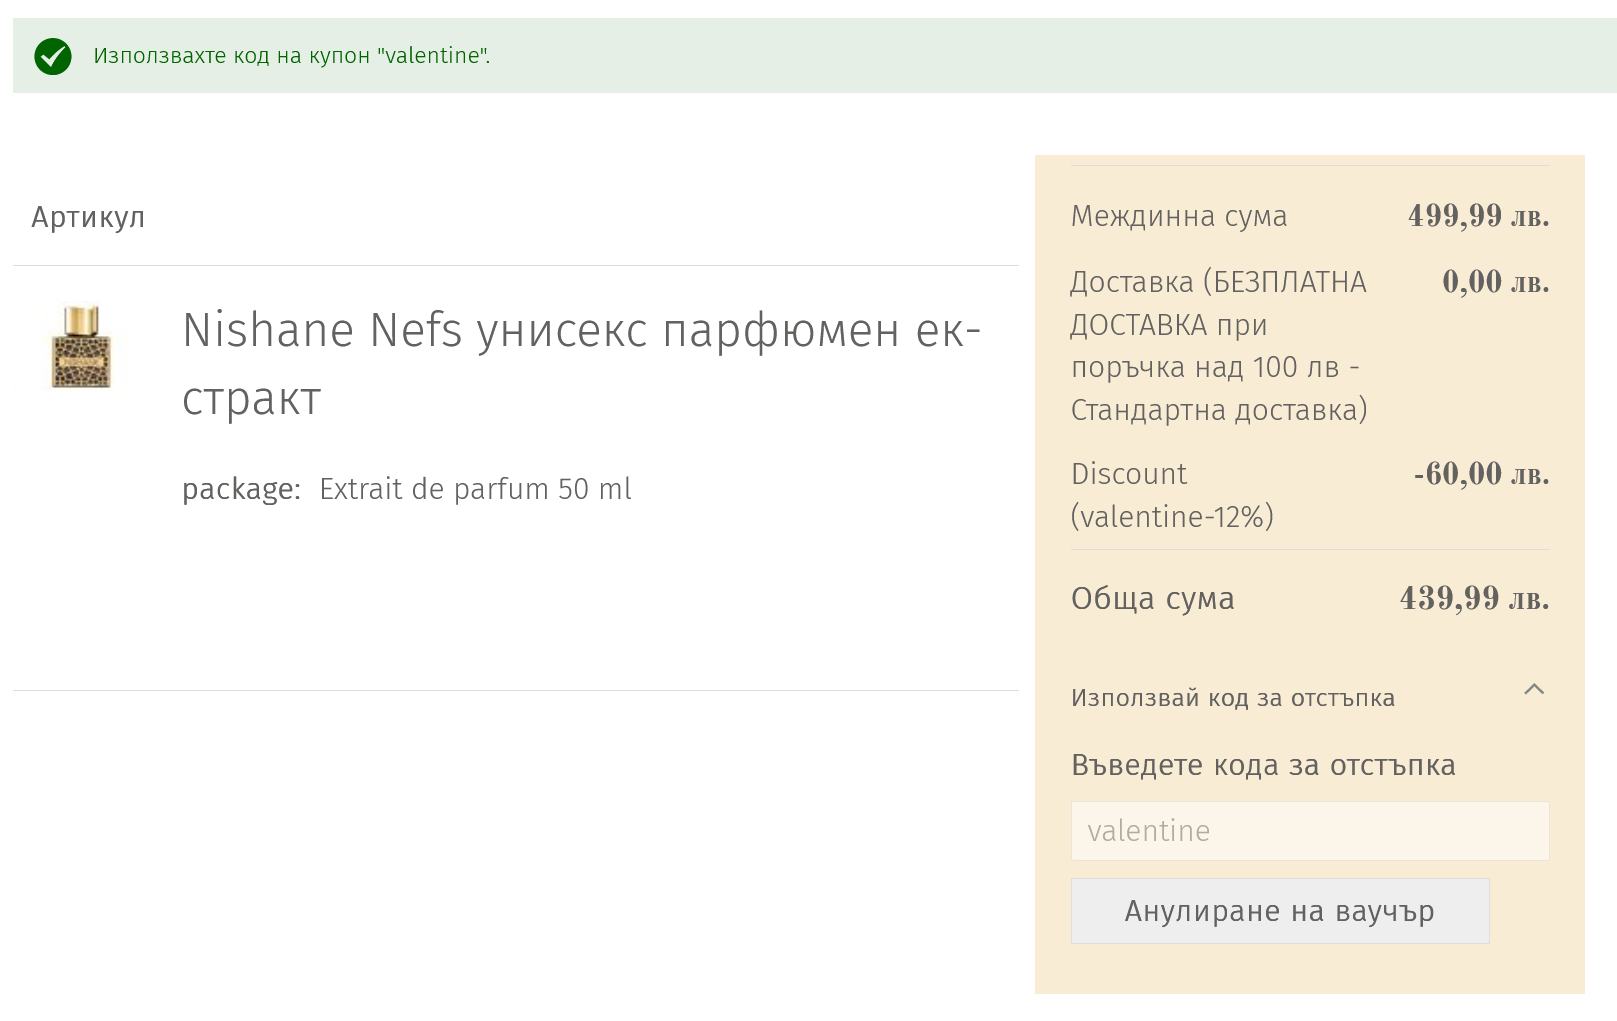Select the 499,99 лв. subtotal value
Screen dimensions: 1617x1021
click(x=1478, y=216)
